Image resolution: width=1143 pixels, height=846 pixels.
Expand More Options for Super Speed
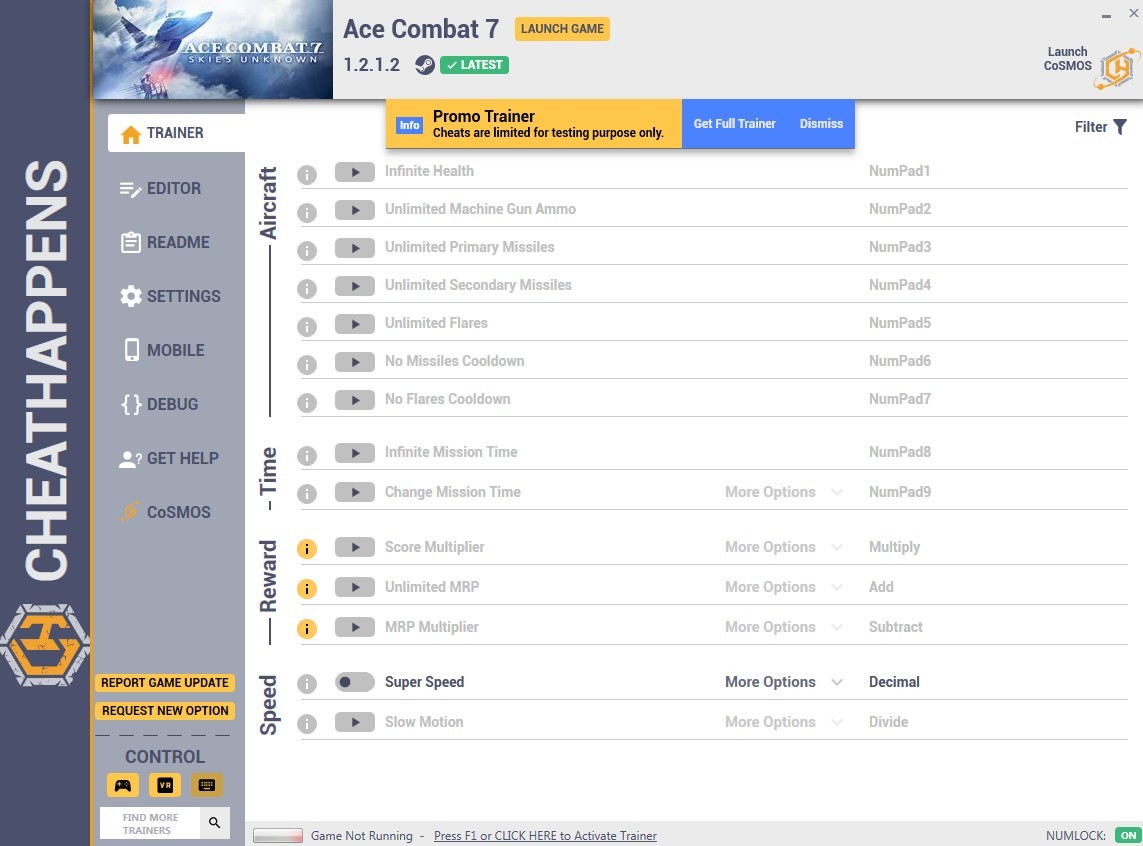click(x=784, y=682)
